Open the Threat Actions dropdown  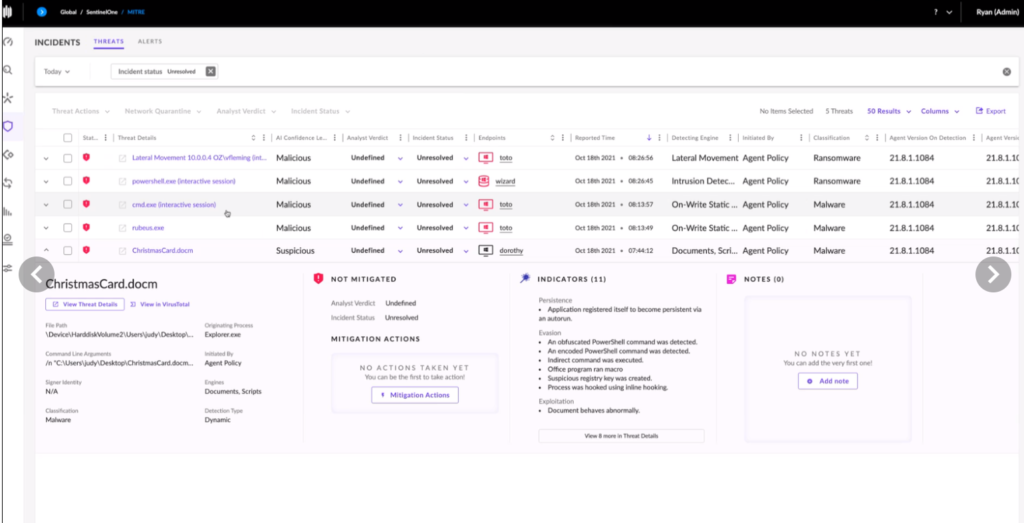pyautogui.click(x=81, y=111)
